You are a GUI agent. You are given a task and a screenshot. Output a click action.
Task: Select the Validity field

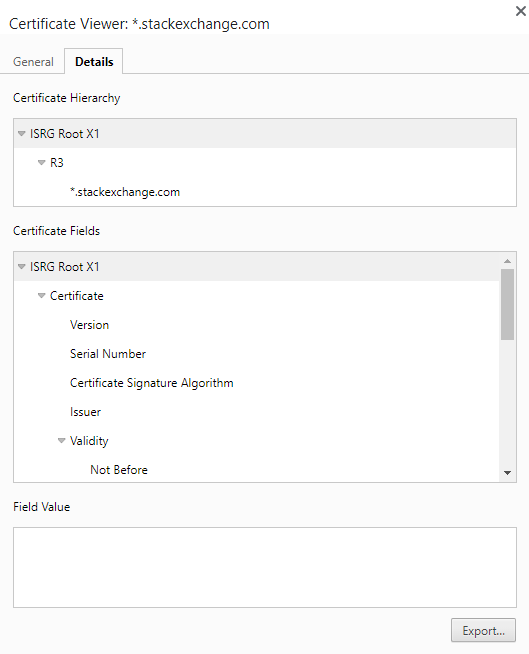[x=257, y=440]
